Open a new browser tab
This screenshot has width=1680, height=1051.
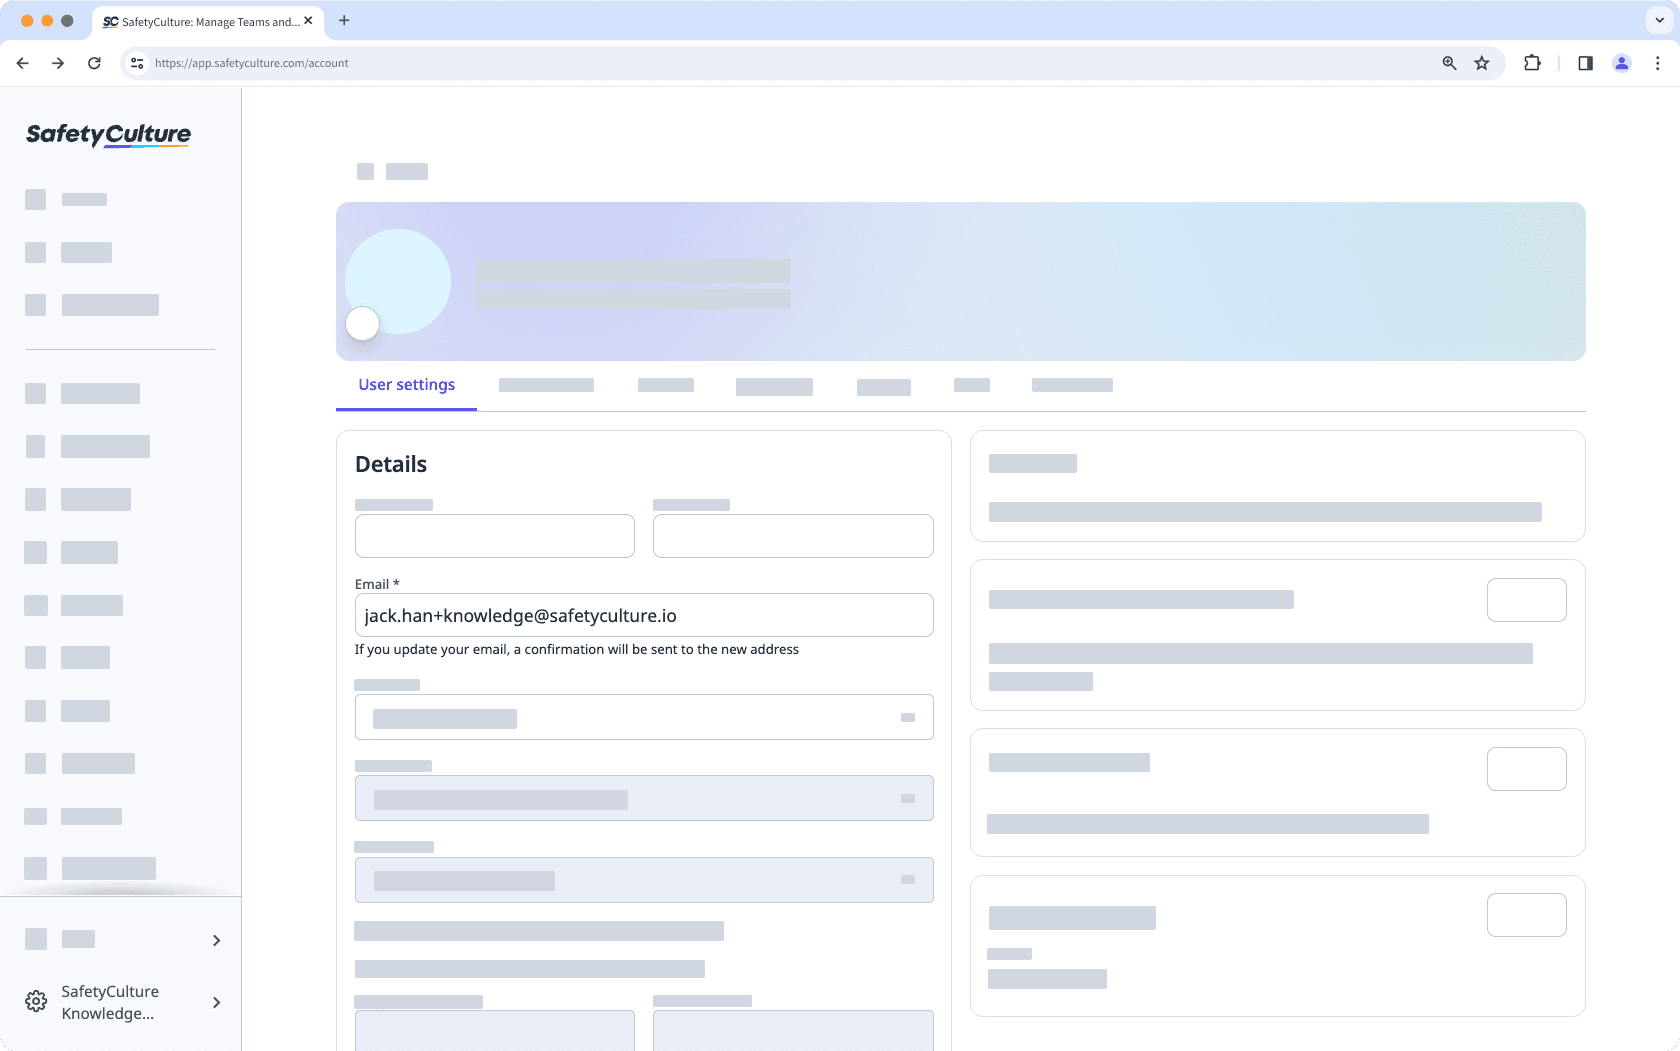[x=344, y=20]
